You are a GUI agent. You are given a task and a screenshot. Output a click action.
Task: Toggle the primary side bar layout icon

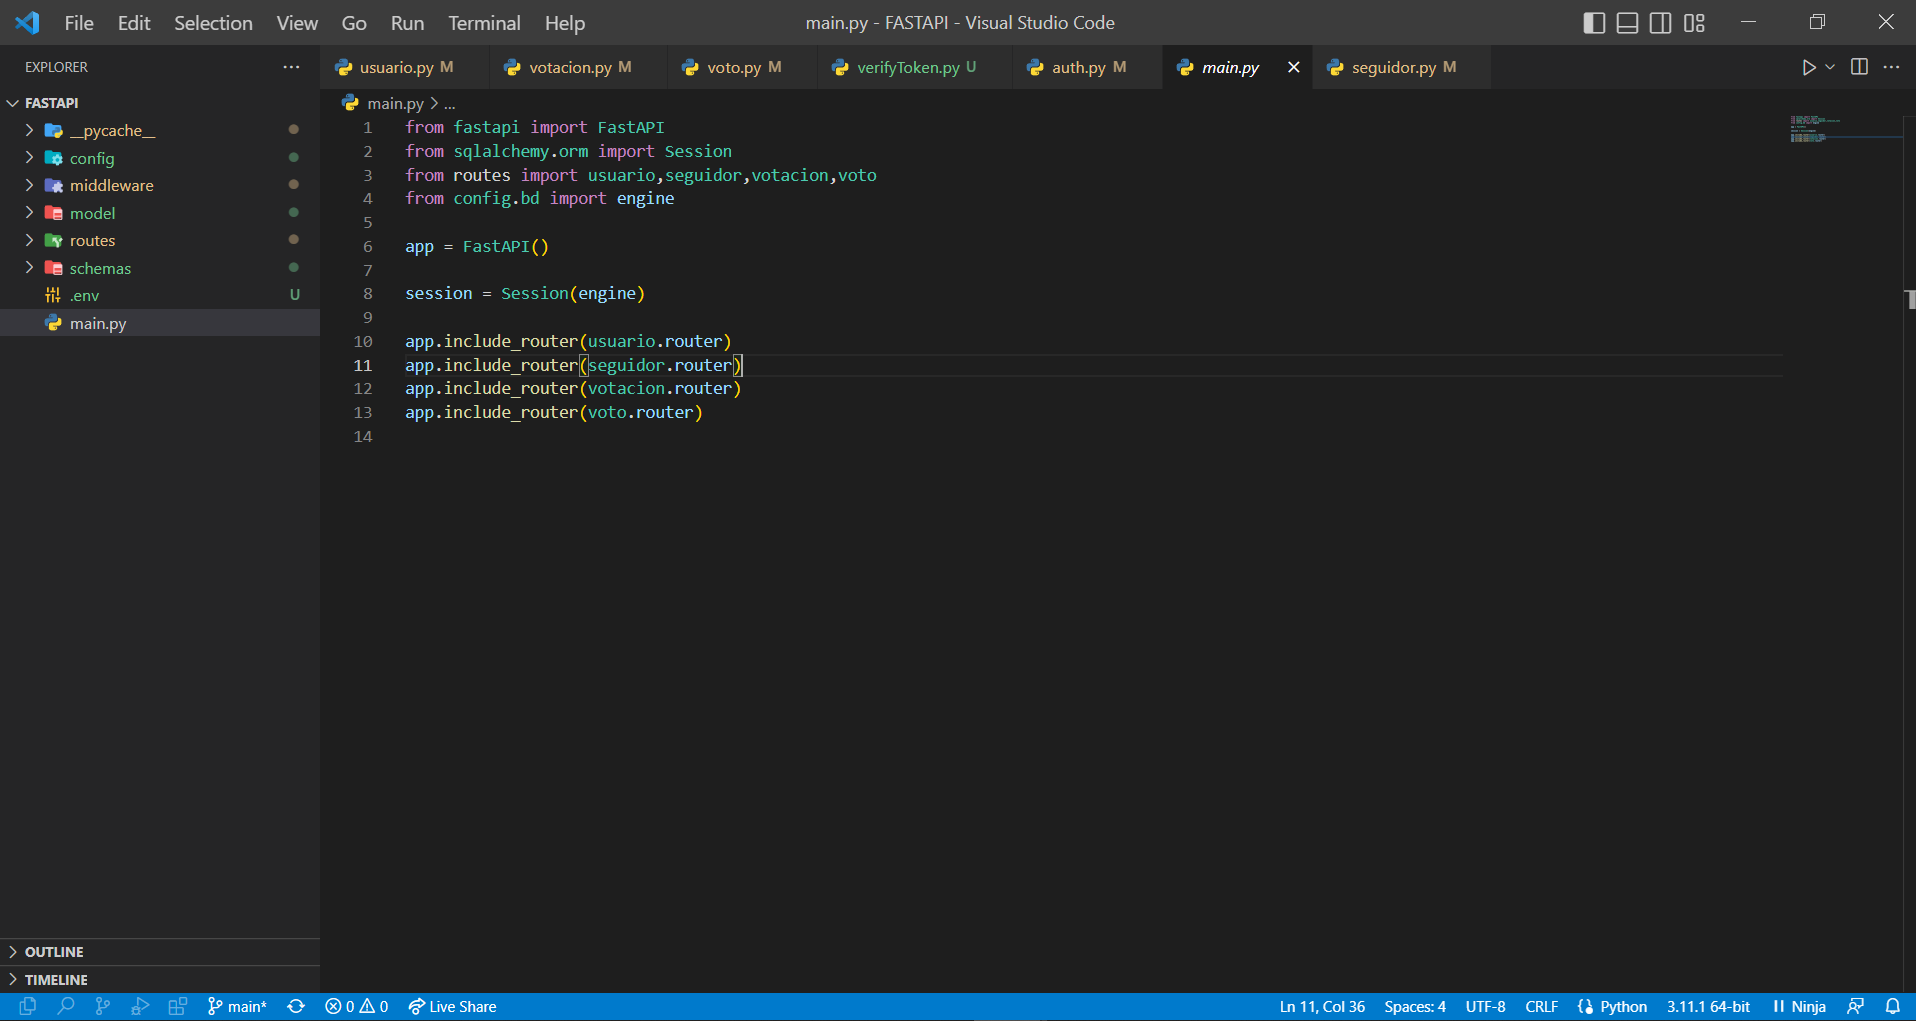[x=1594, y=23]
